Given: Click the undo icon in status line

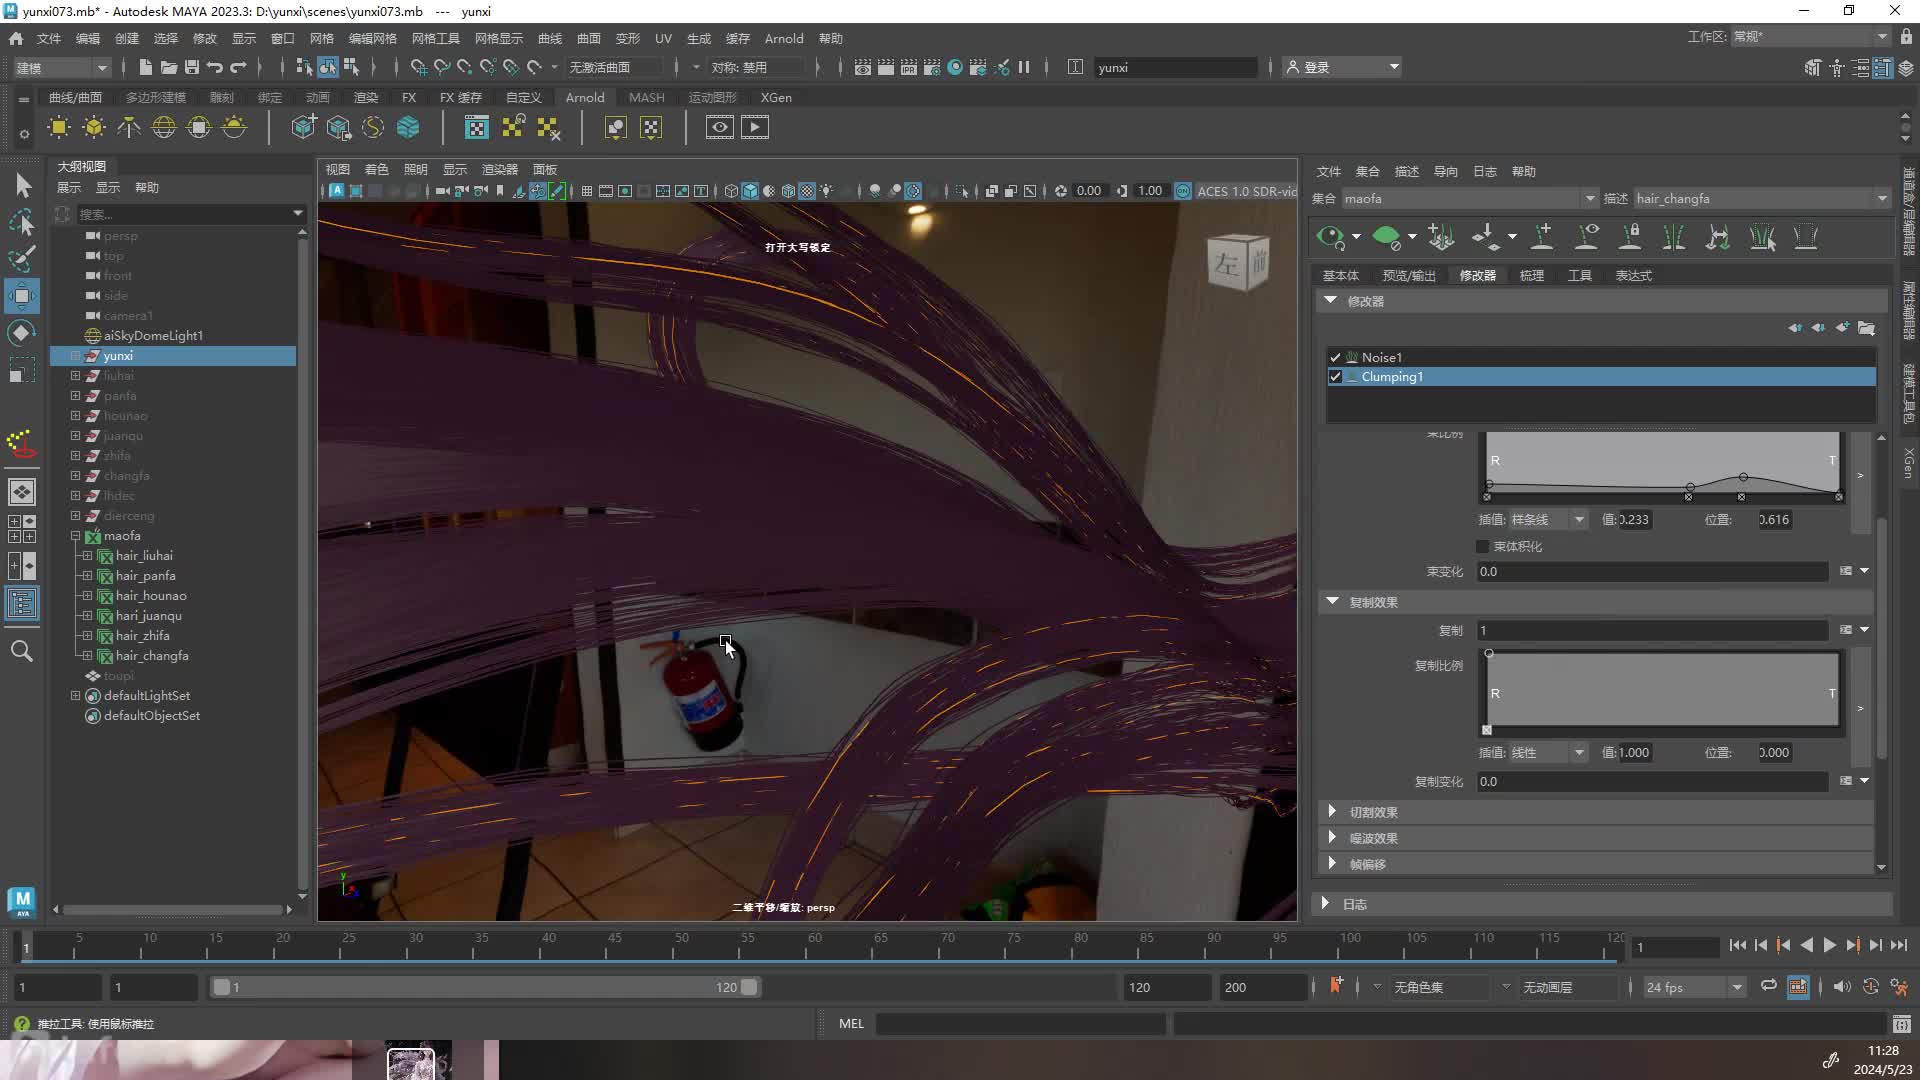Looking at the screenshot, I should [214, 67].
